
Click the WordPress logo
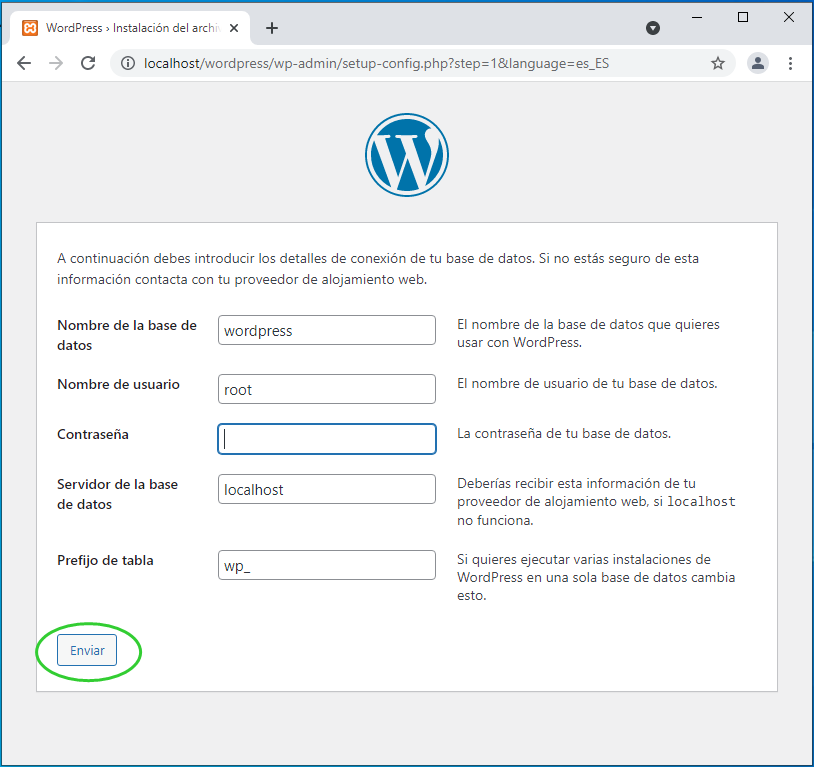coord(407,155)
